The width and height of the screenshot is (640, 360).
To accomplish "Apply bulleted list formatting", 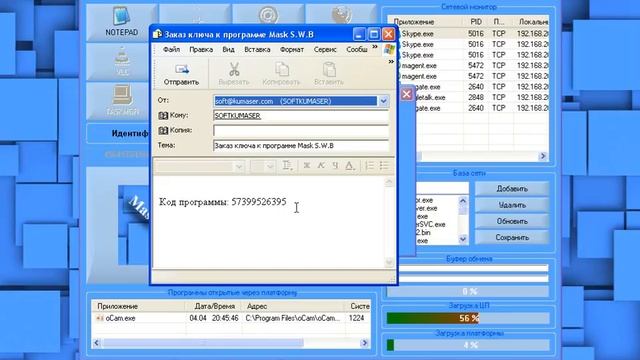I will click(384, 165).
